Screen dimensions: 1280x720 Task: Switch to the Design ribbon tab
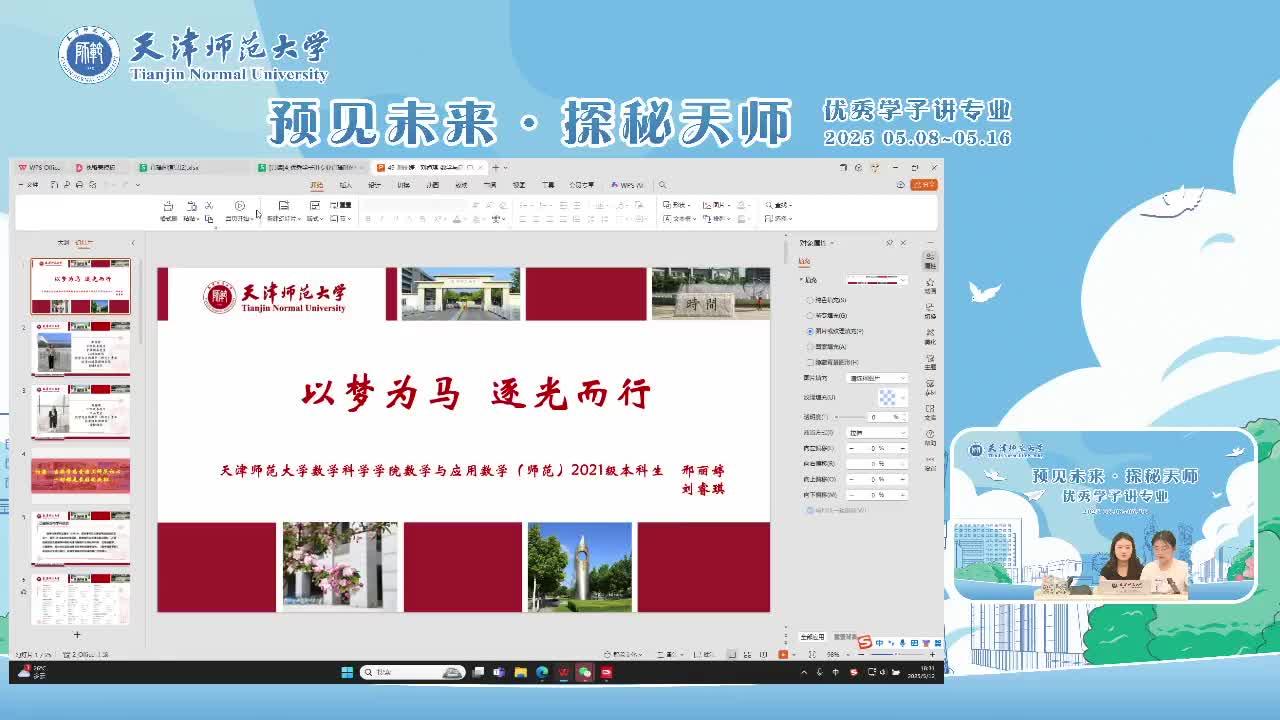[x=374, y=185]
